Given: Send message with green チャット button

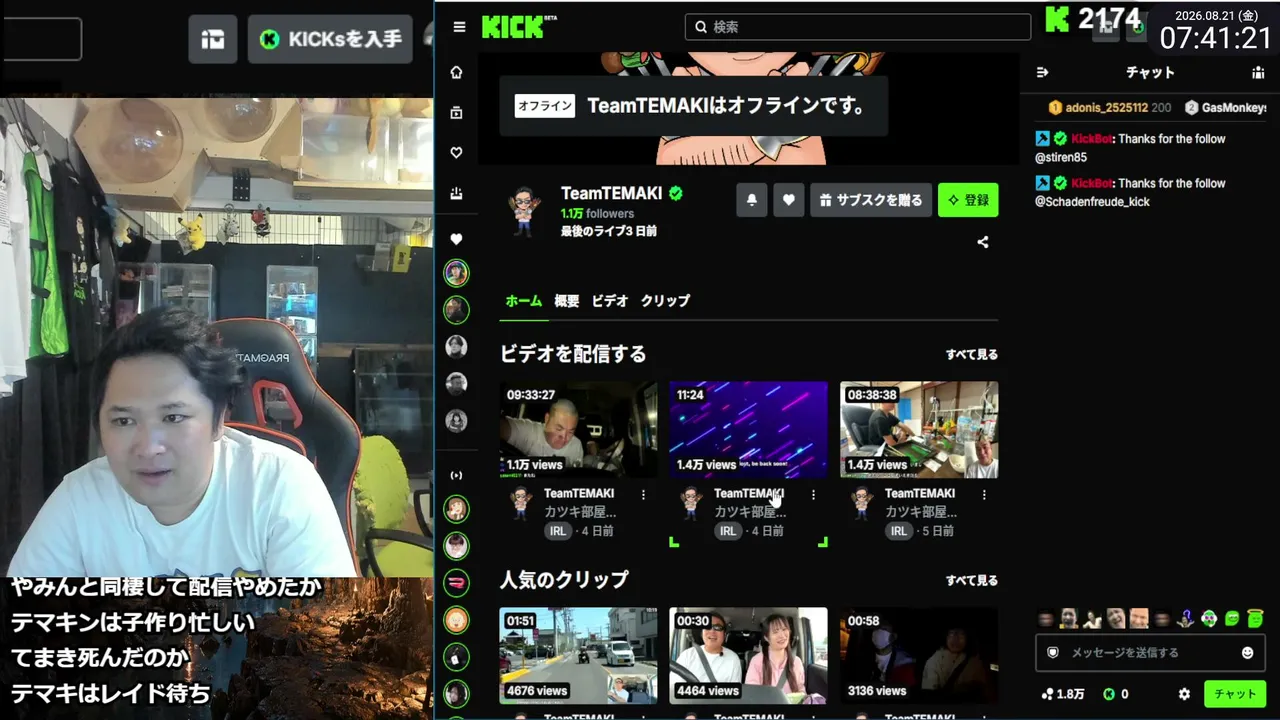Looking at the screenshot, I should pos(1235,694).
